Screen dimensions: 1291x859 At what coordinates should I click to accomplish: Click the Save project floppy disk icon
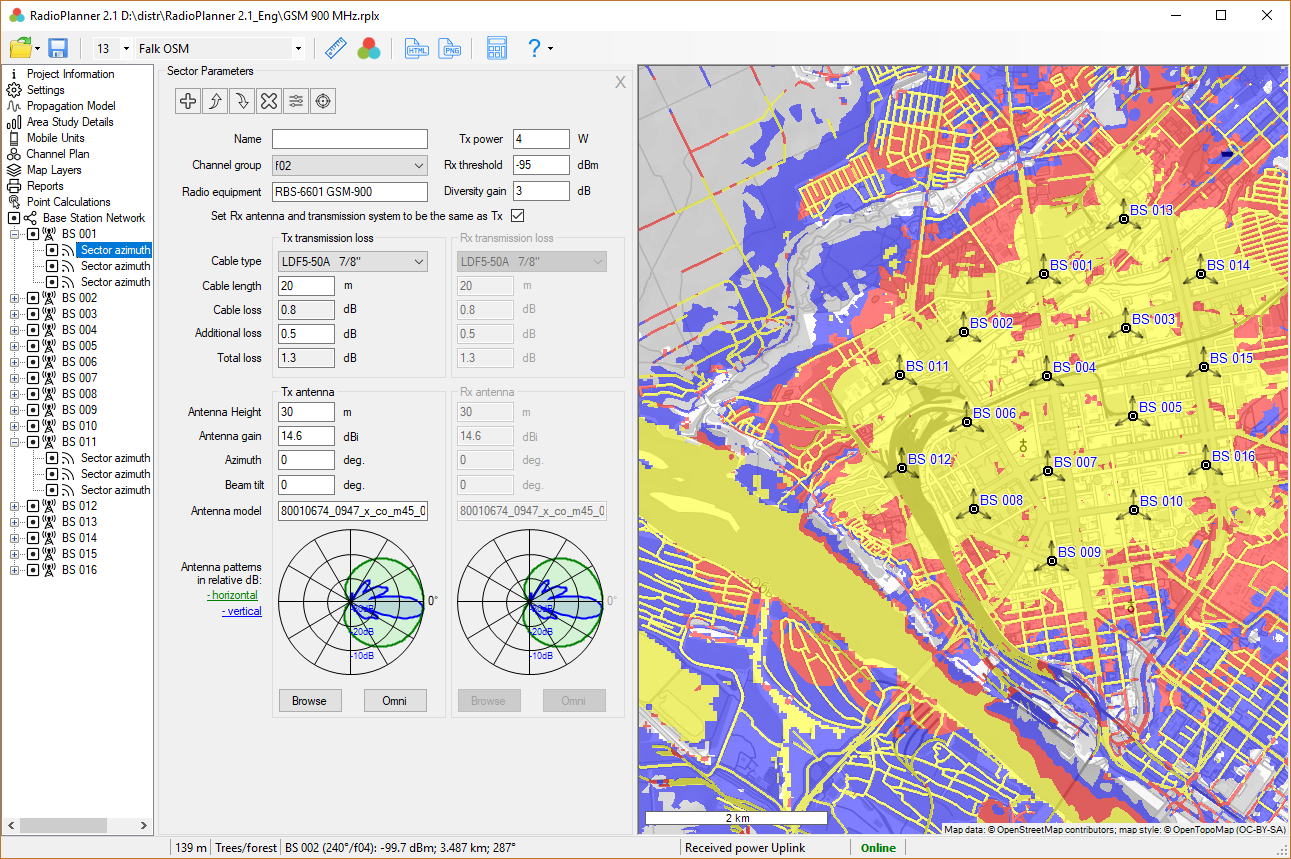click(57, 48)
